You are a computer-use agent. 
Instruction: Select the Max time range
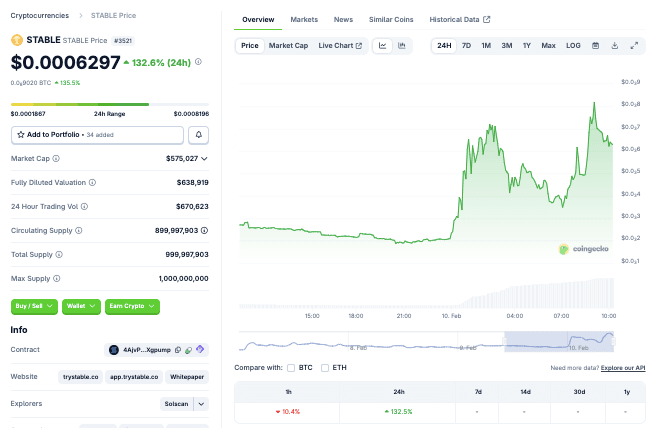pos(548,46)
